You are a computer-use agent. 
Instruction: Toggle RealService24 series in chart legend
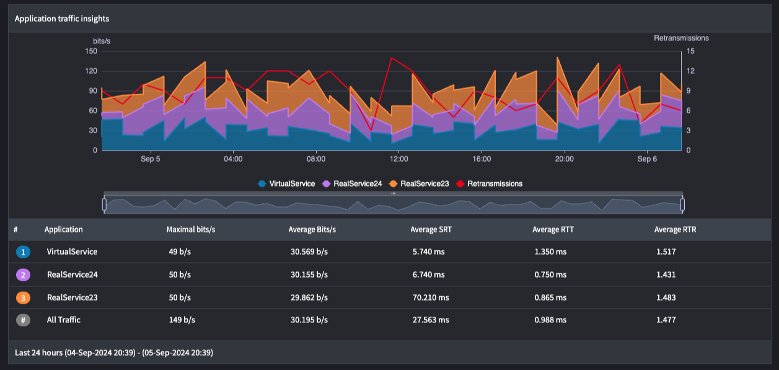point(353,184)
